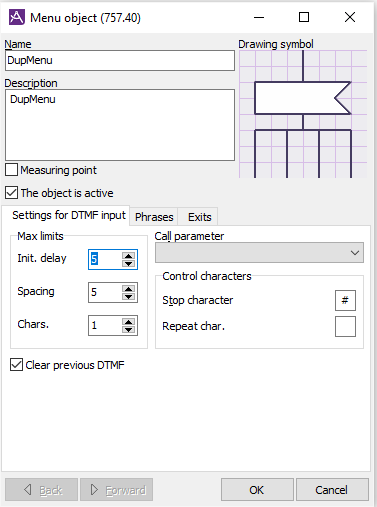Screen dimensions: 377x507
Task: Increase the Init. delay value with up arrow
Action: 128,256
